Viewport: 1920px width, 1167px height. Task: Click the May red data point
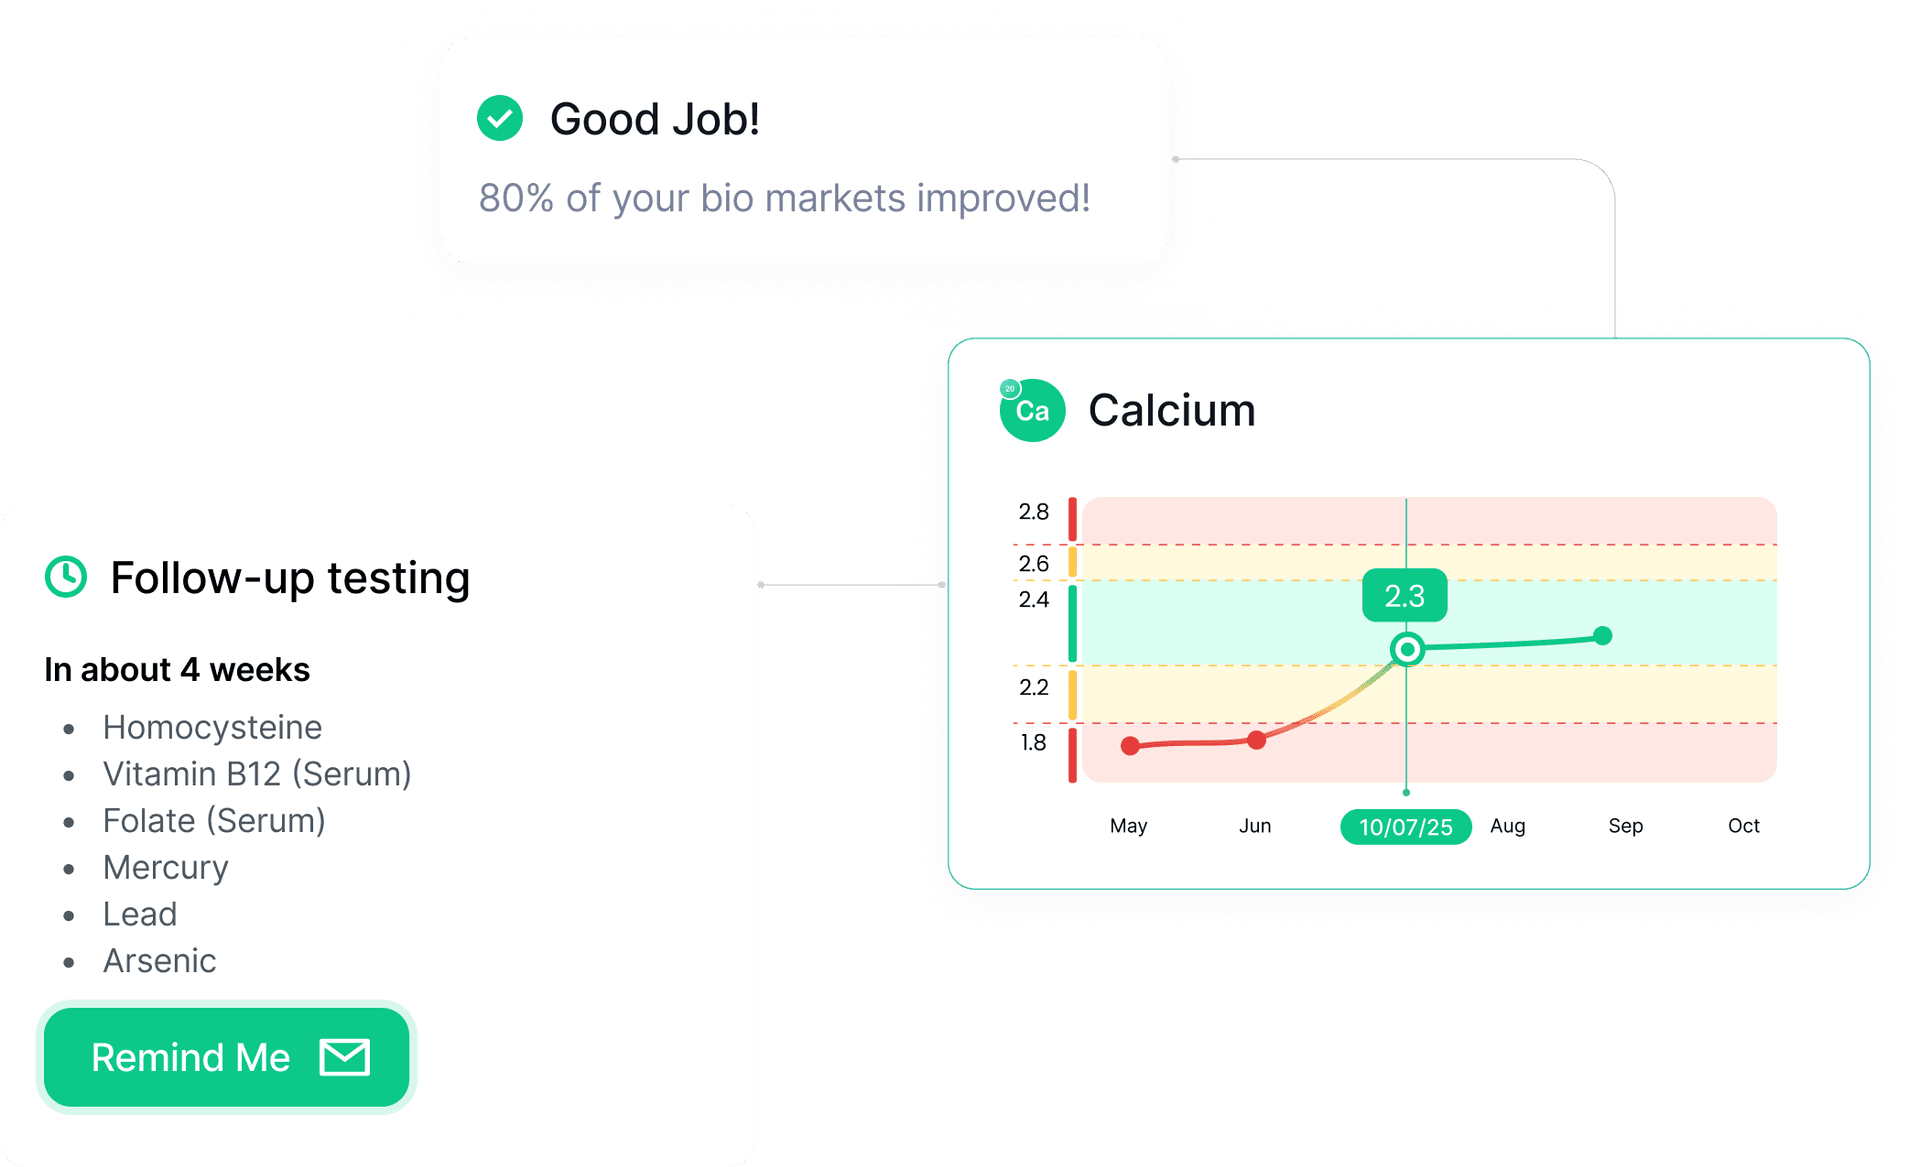[1130, 746]
